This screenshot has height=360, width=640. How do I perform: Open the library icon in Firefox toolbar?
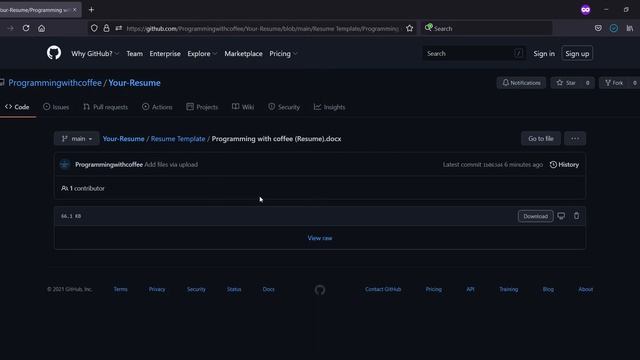point(630,28)
